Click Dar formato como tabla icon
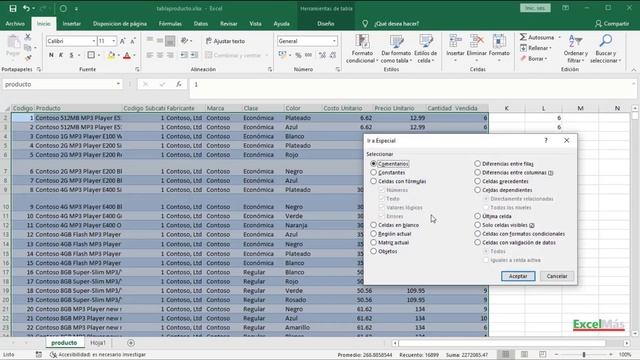Image resolution: width=640 pixels, height=360 pixels. click(x=396, y=41)
